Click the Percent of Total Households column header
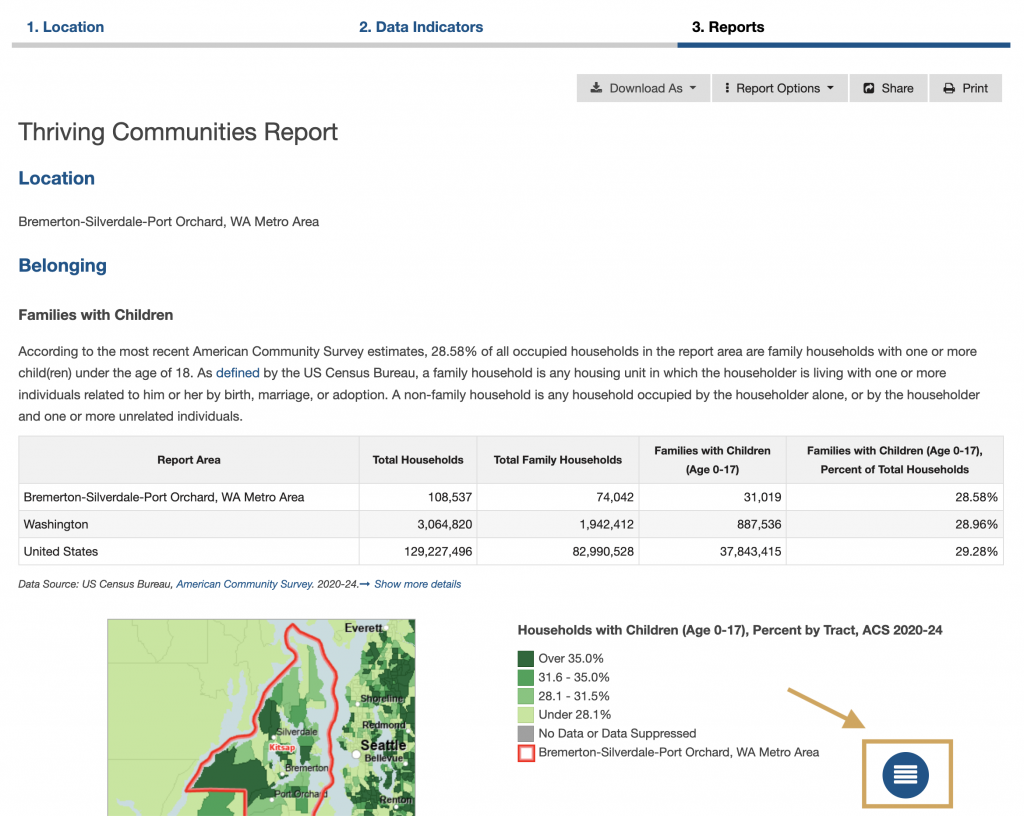Image resolution: width=1024 pixels, height=816 pixels. 895,460
